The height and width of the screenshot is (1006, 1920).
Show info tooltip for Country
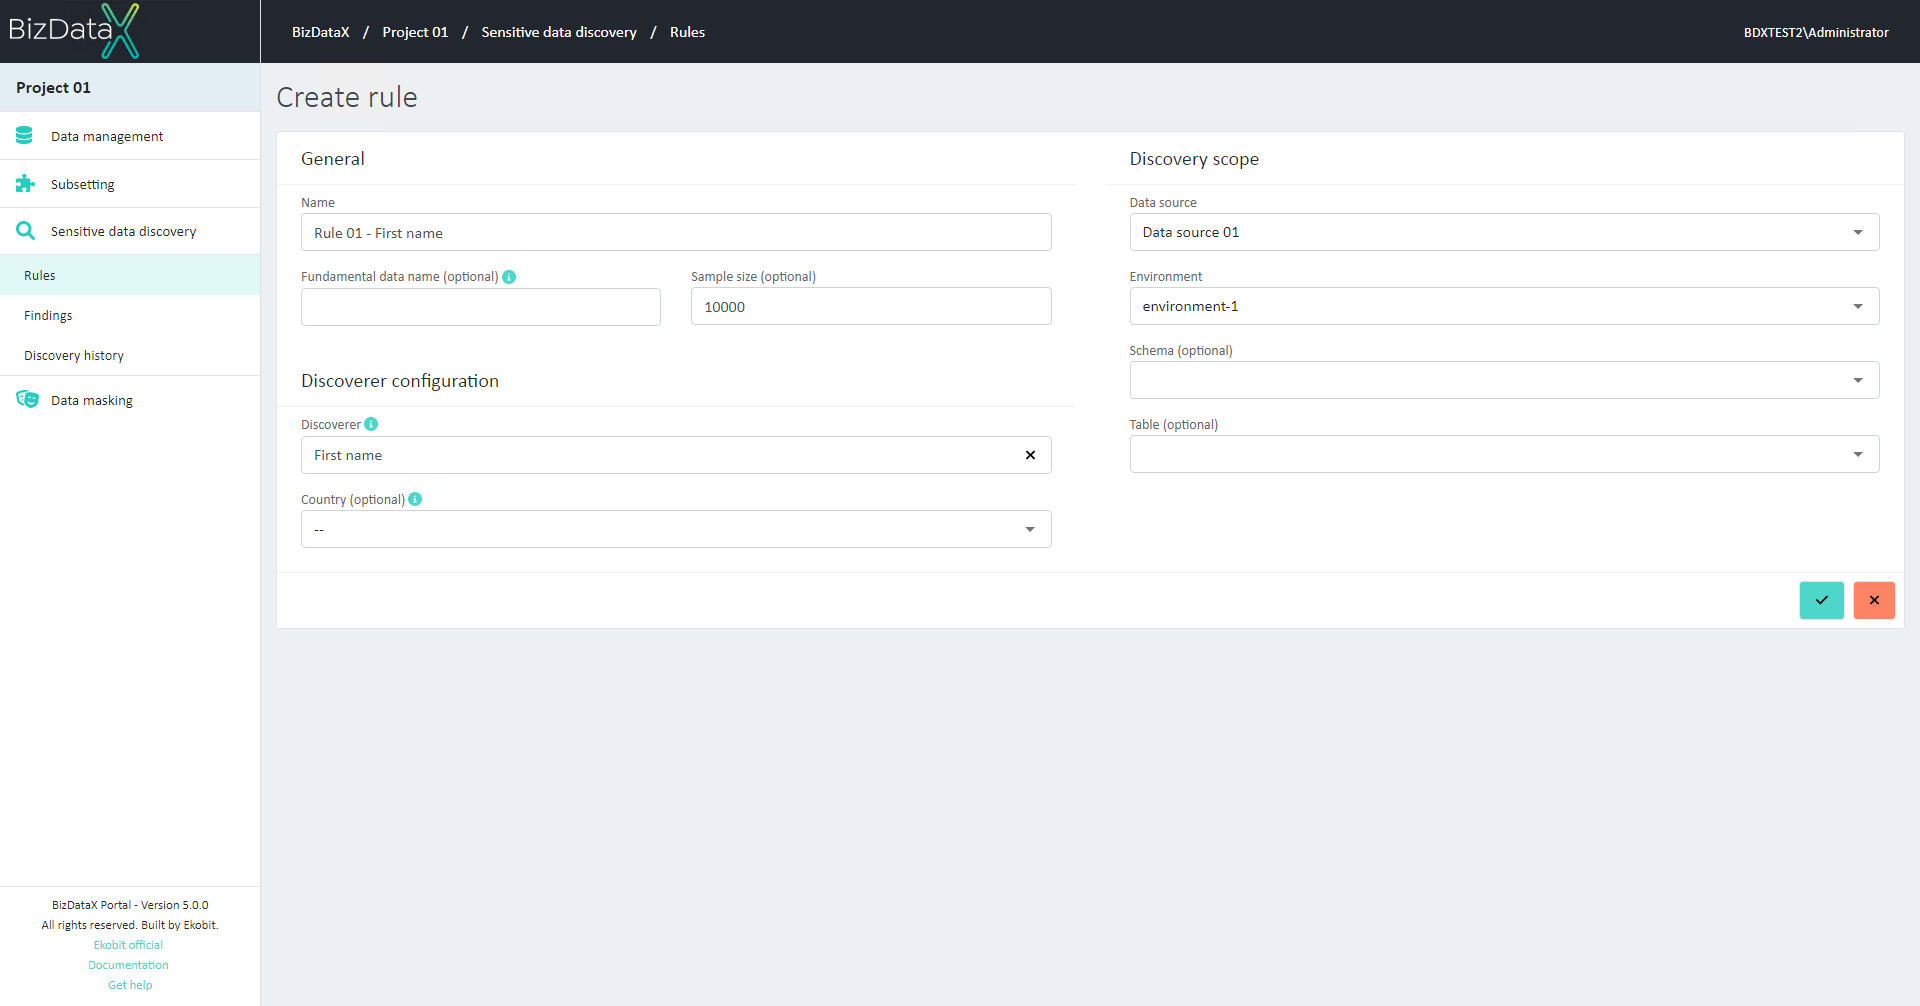pyautogui.click(x=415, y=499)
